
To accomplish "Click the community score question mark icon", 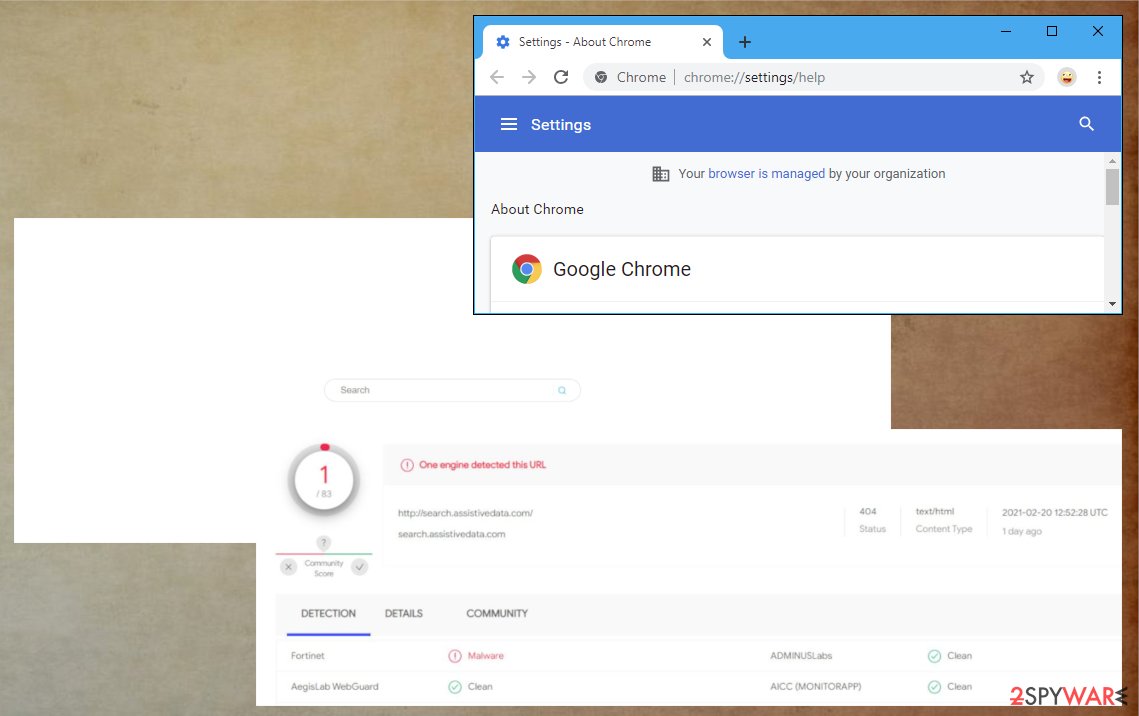I will [x=323, y=543].
